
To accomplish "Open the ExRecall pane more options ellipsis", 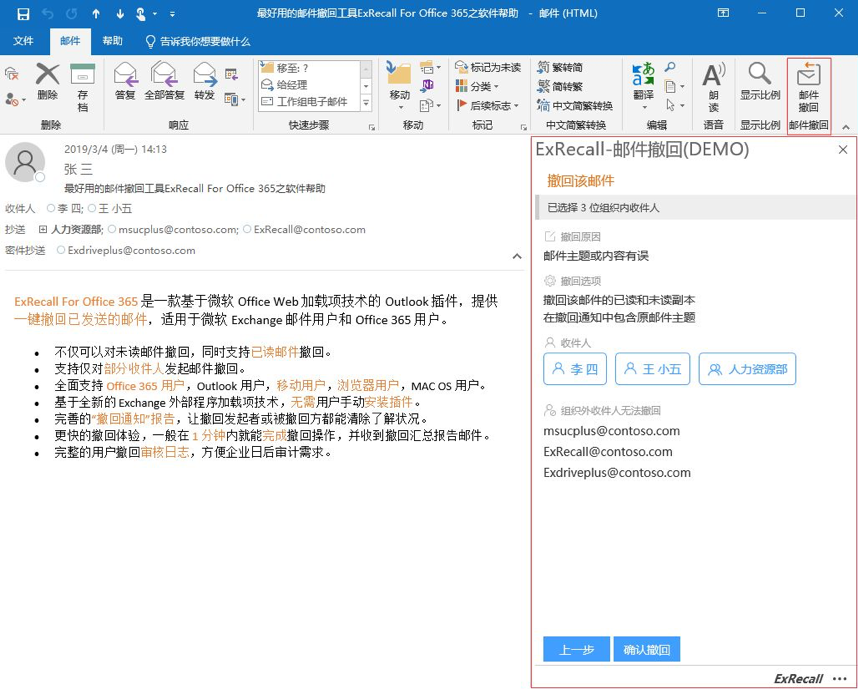I will coord(839,679).
